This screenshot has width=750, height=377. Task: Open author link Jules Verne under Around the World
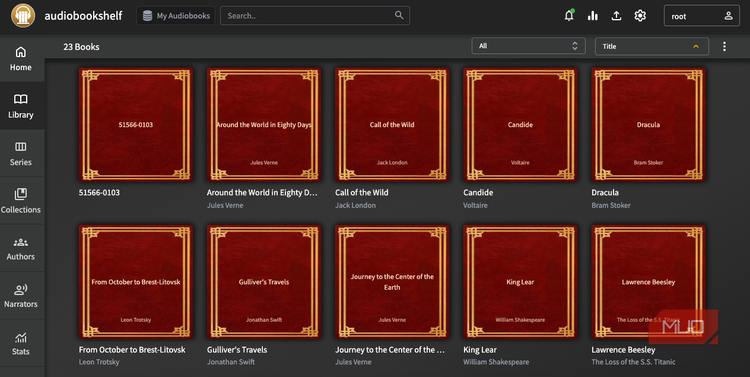[x=225, y=205]
